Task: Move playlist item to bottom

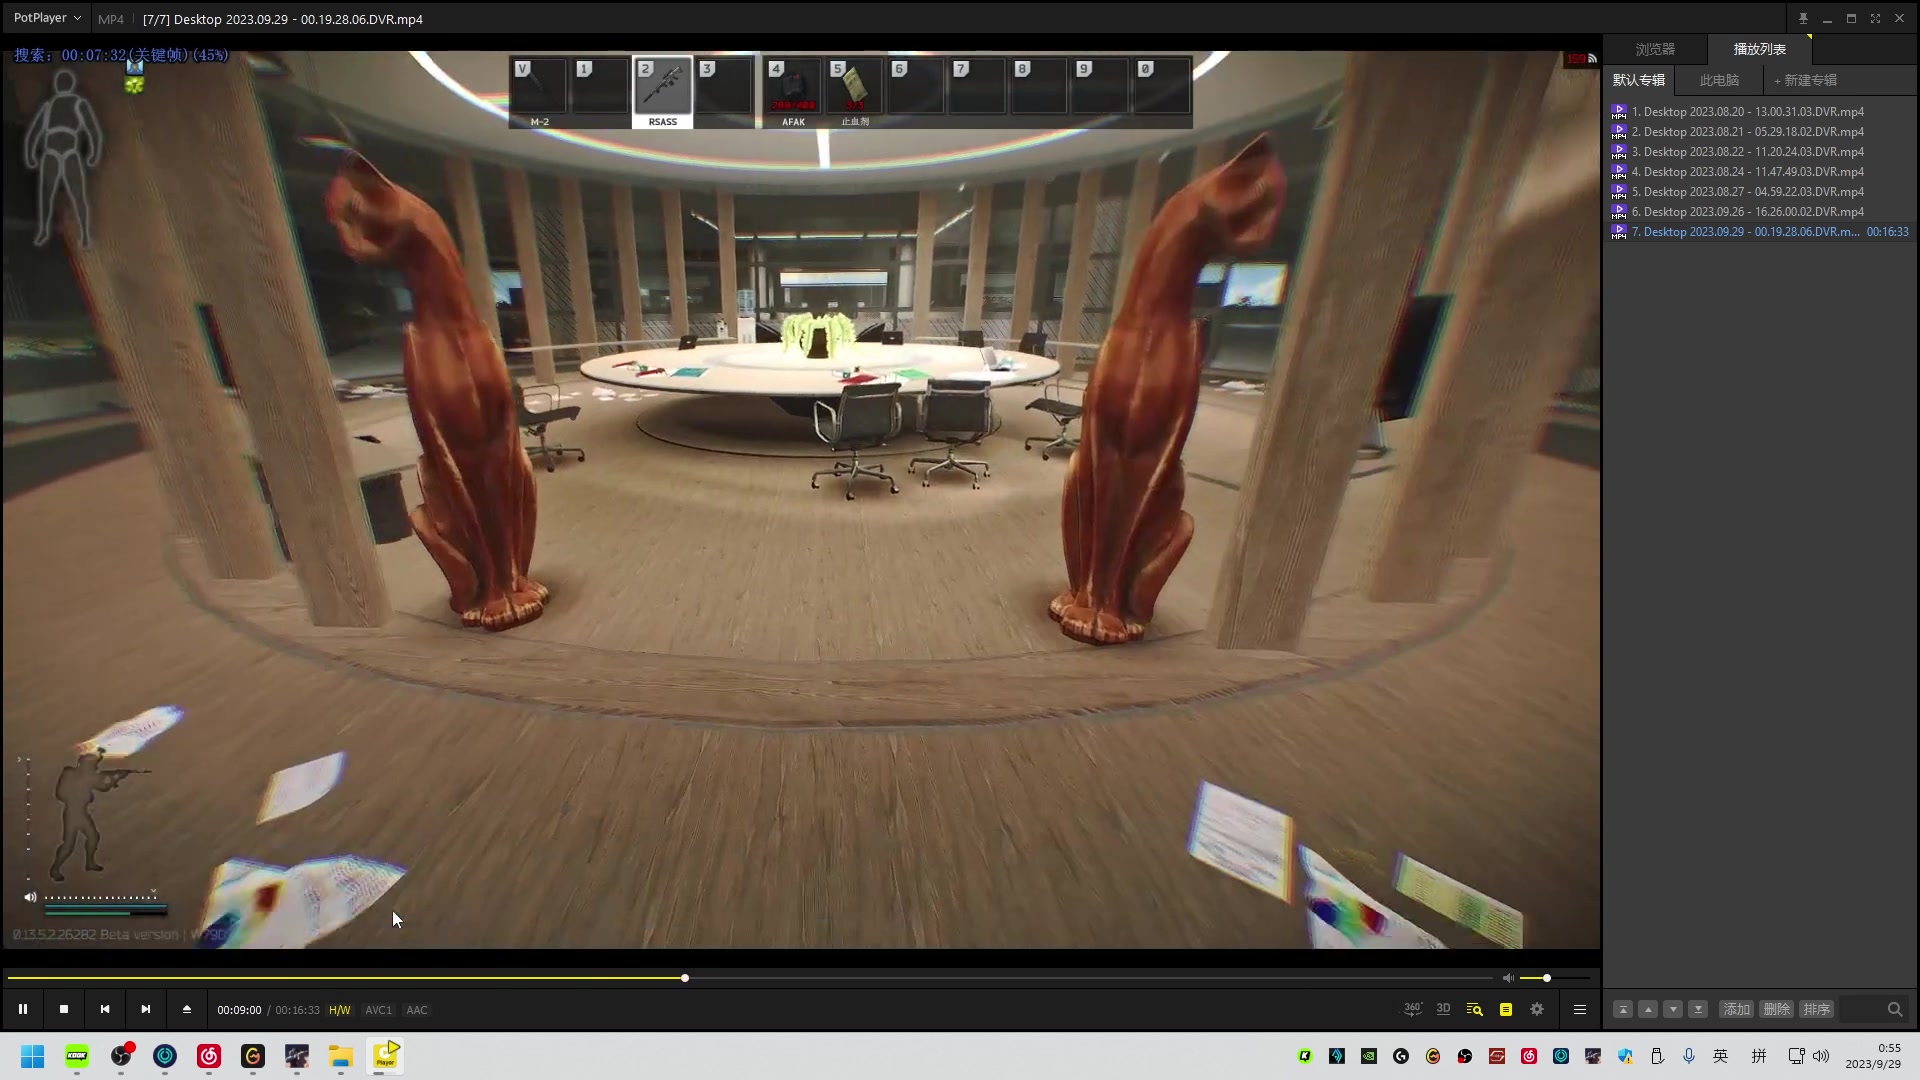Action: 1698,1009
